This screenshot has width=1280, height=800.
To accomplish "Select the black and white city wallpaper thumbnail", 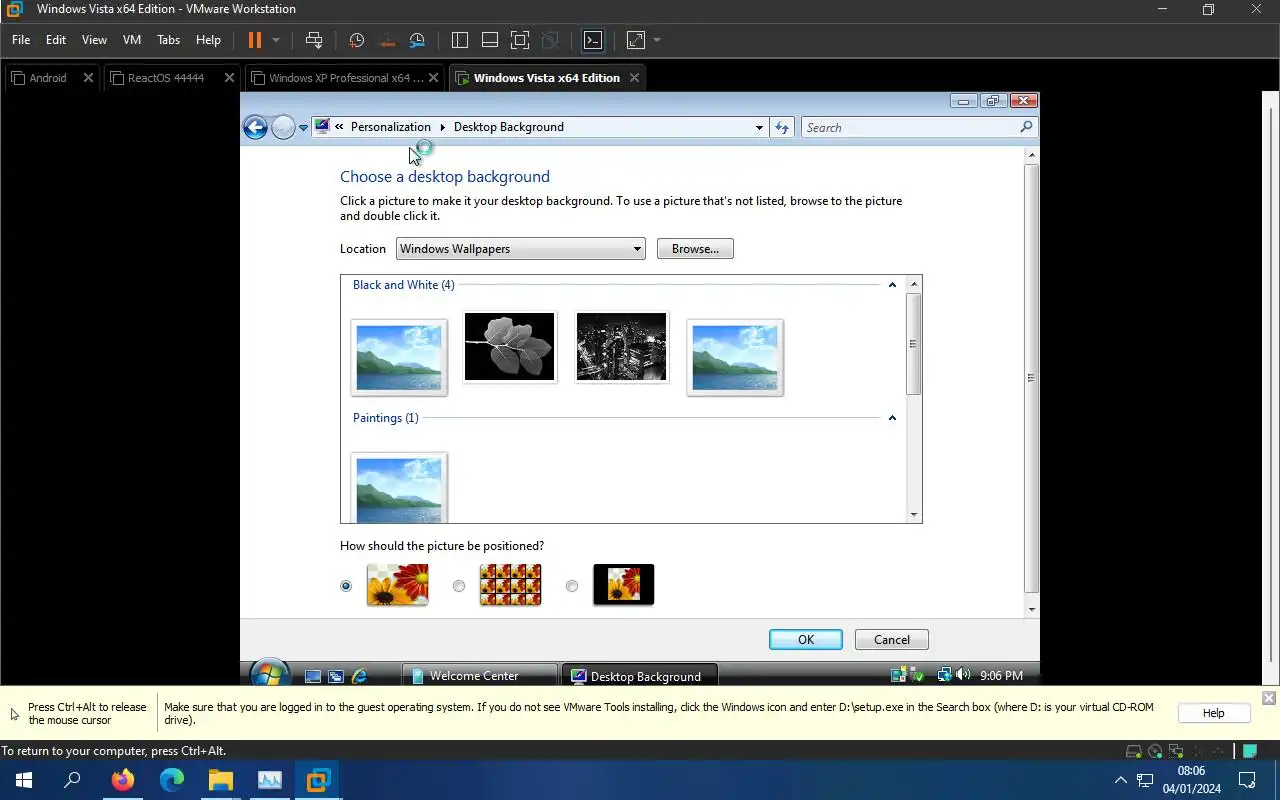I will coord(622,347).
